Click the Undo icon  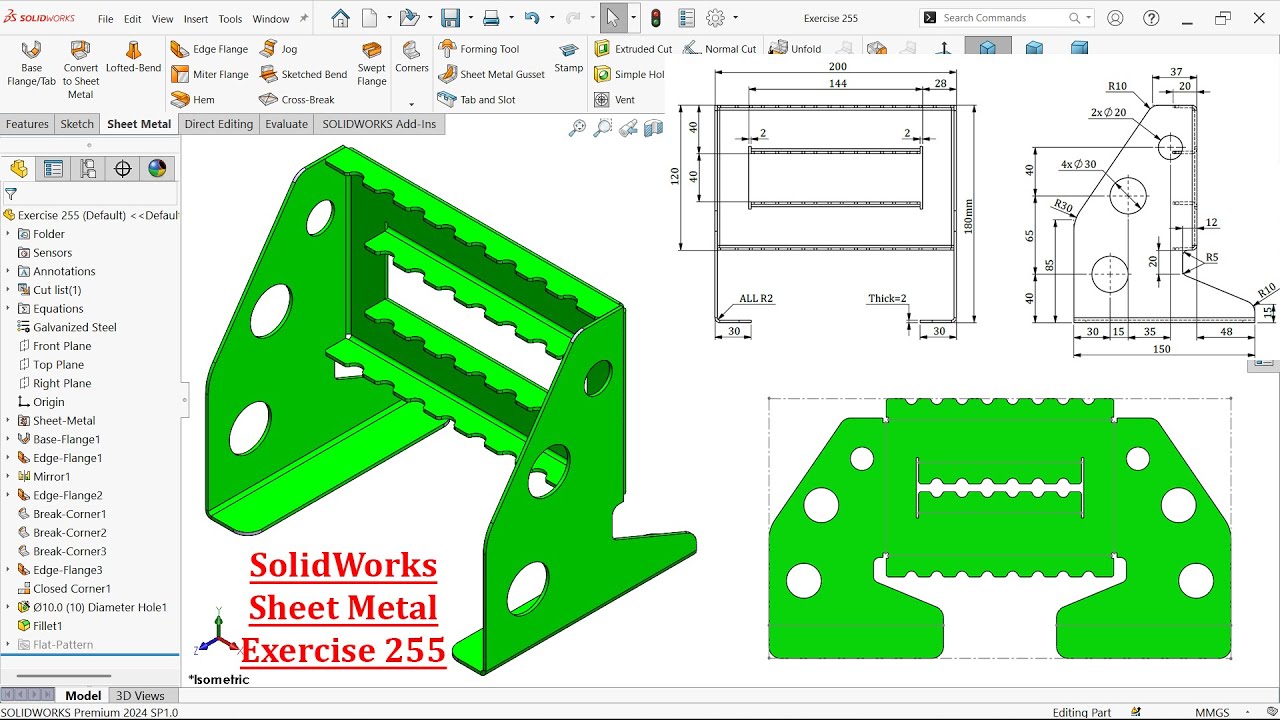pyautogui.click(x=532, y=18)
